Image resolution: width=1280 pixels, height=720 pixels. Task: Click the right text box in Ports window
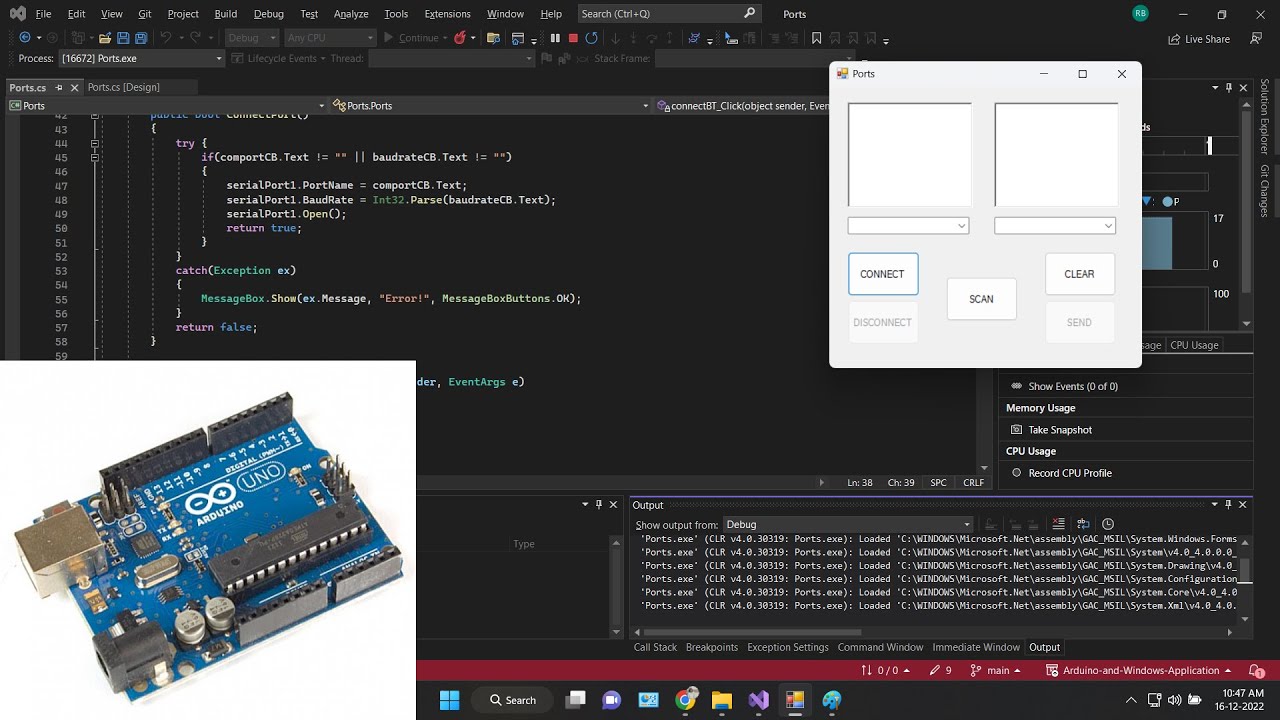pyautogui.click(x=1056, y=155)
